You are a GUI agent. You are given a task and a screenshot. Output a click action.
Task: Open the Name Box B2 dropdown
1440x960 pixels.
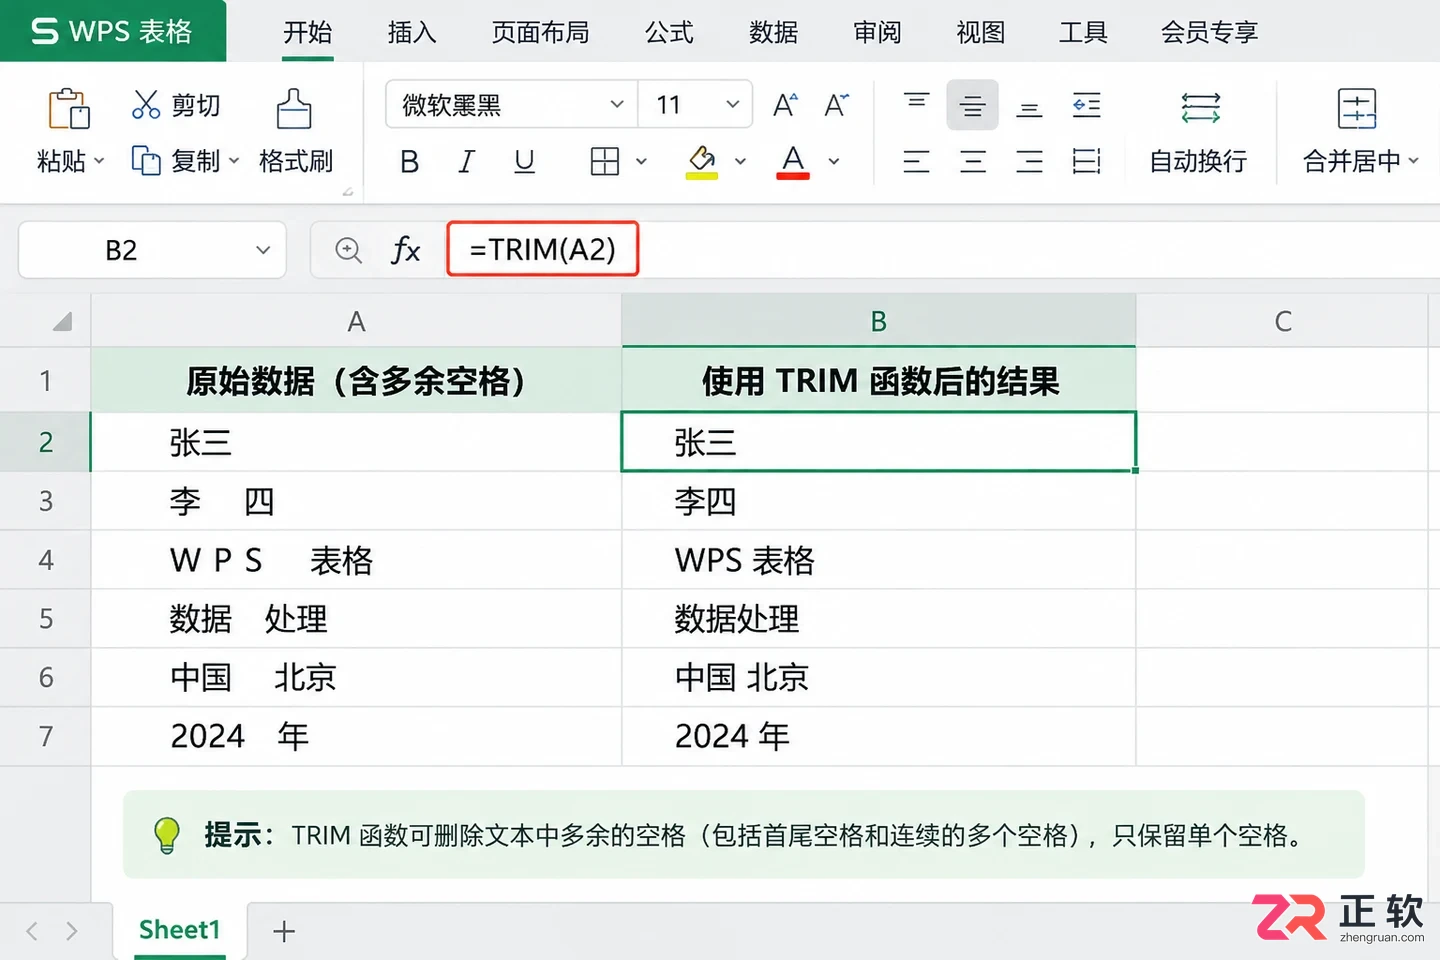(263, 250)
